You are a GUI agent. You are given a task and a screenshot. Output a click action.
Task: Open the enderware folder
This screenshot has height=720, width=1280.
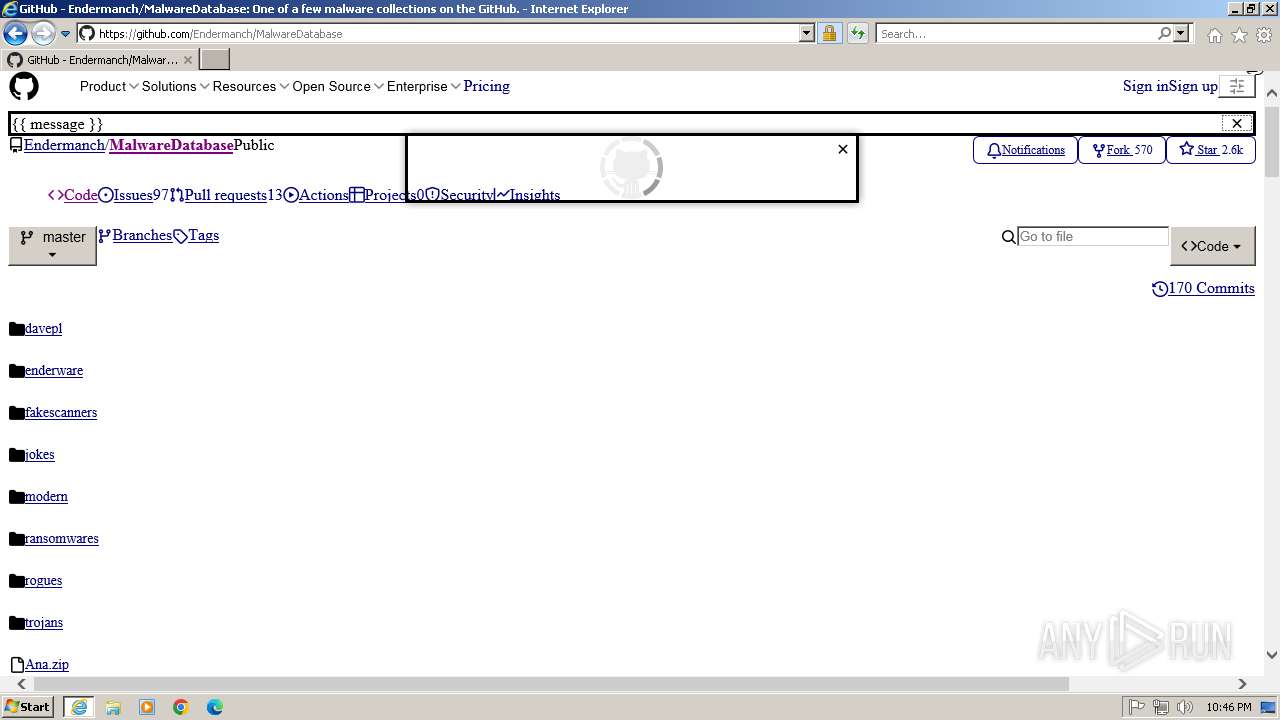pos(54,370)
